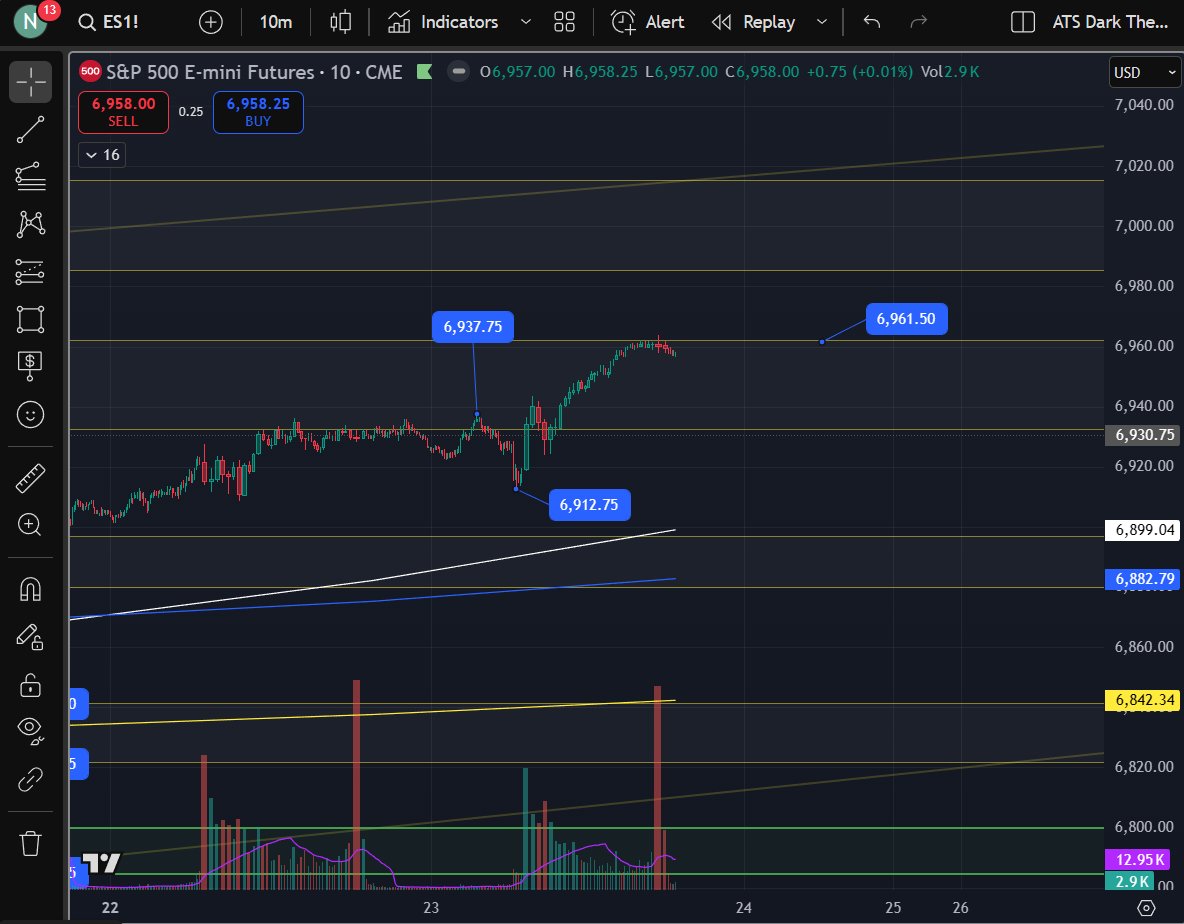Toggle stay in drawing mode
This screenshot has height=924, width=1184.
point(30,637)
